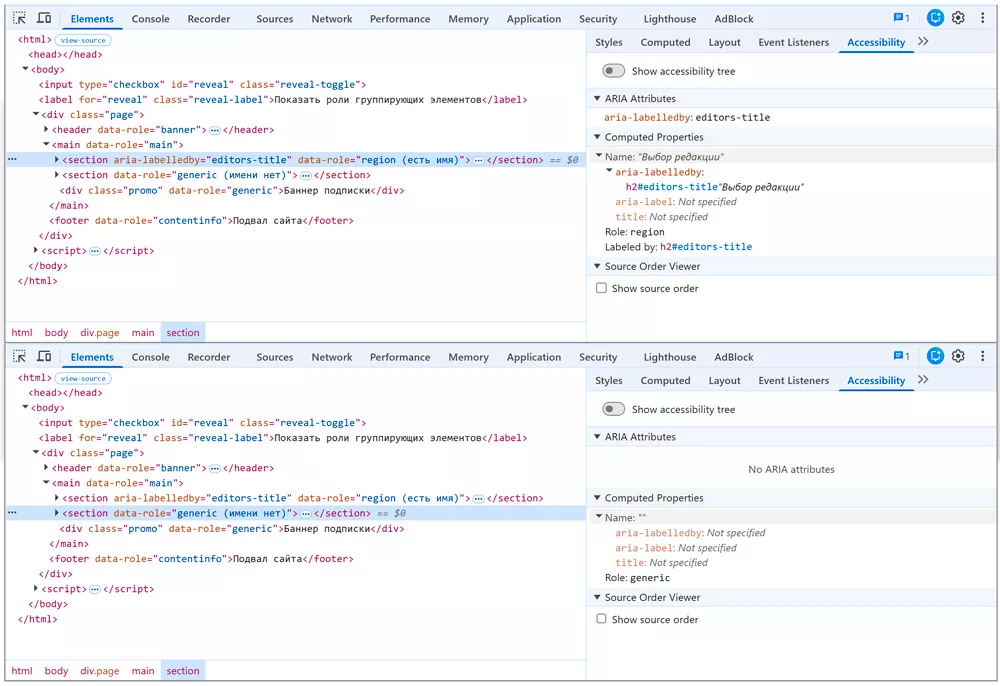Click main breadcrumb in top panel

pyautogui.click(x=143, y=332)
